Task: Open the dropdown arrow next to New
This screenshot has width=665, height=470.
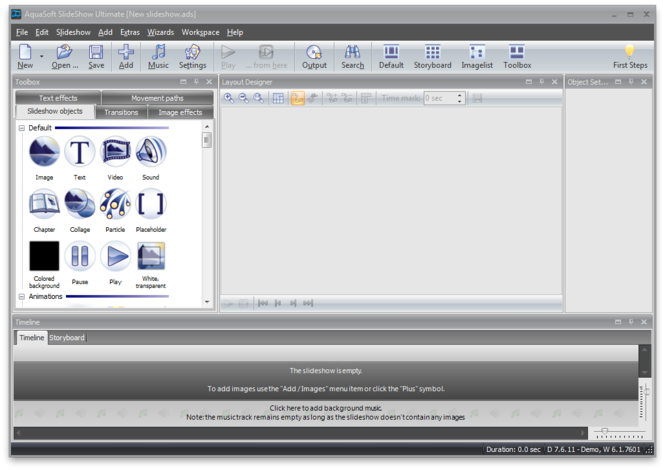Action: point(42,56)
